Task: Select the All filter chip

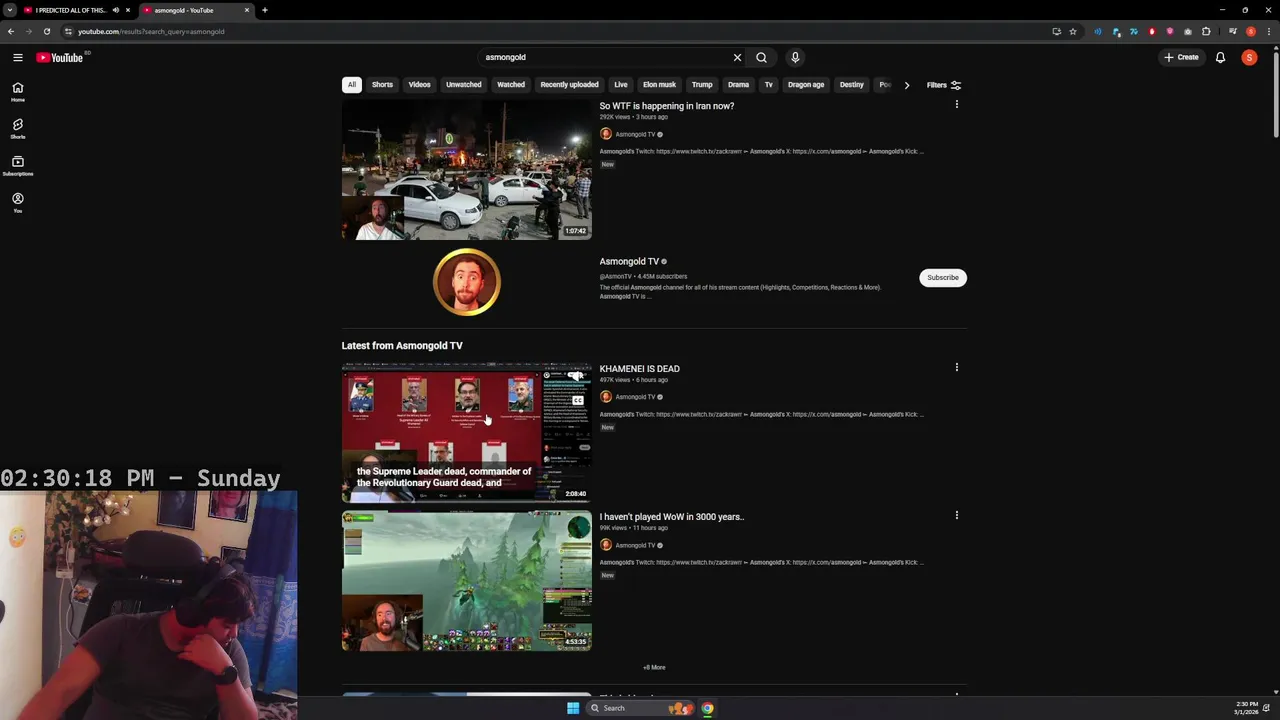Action: point(351,85)
